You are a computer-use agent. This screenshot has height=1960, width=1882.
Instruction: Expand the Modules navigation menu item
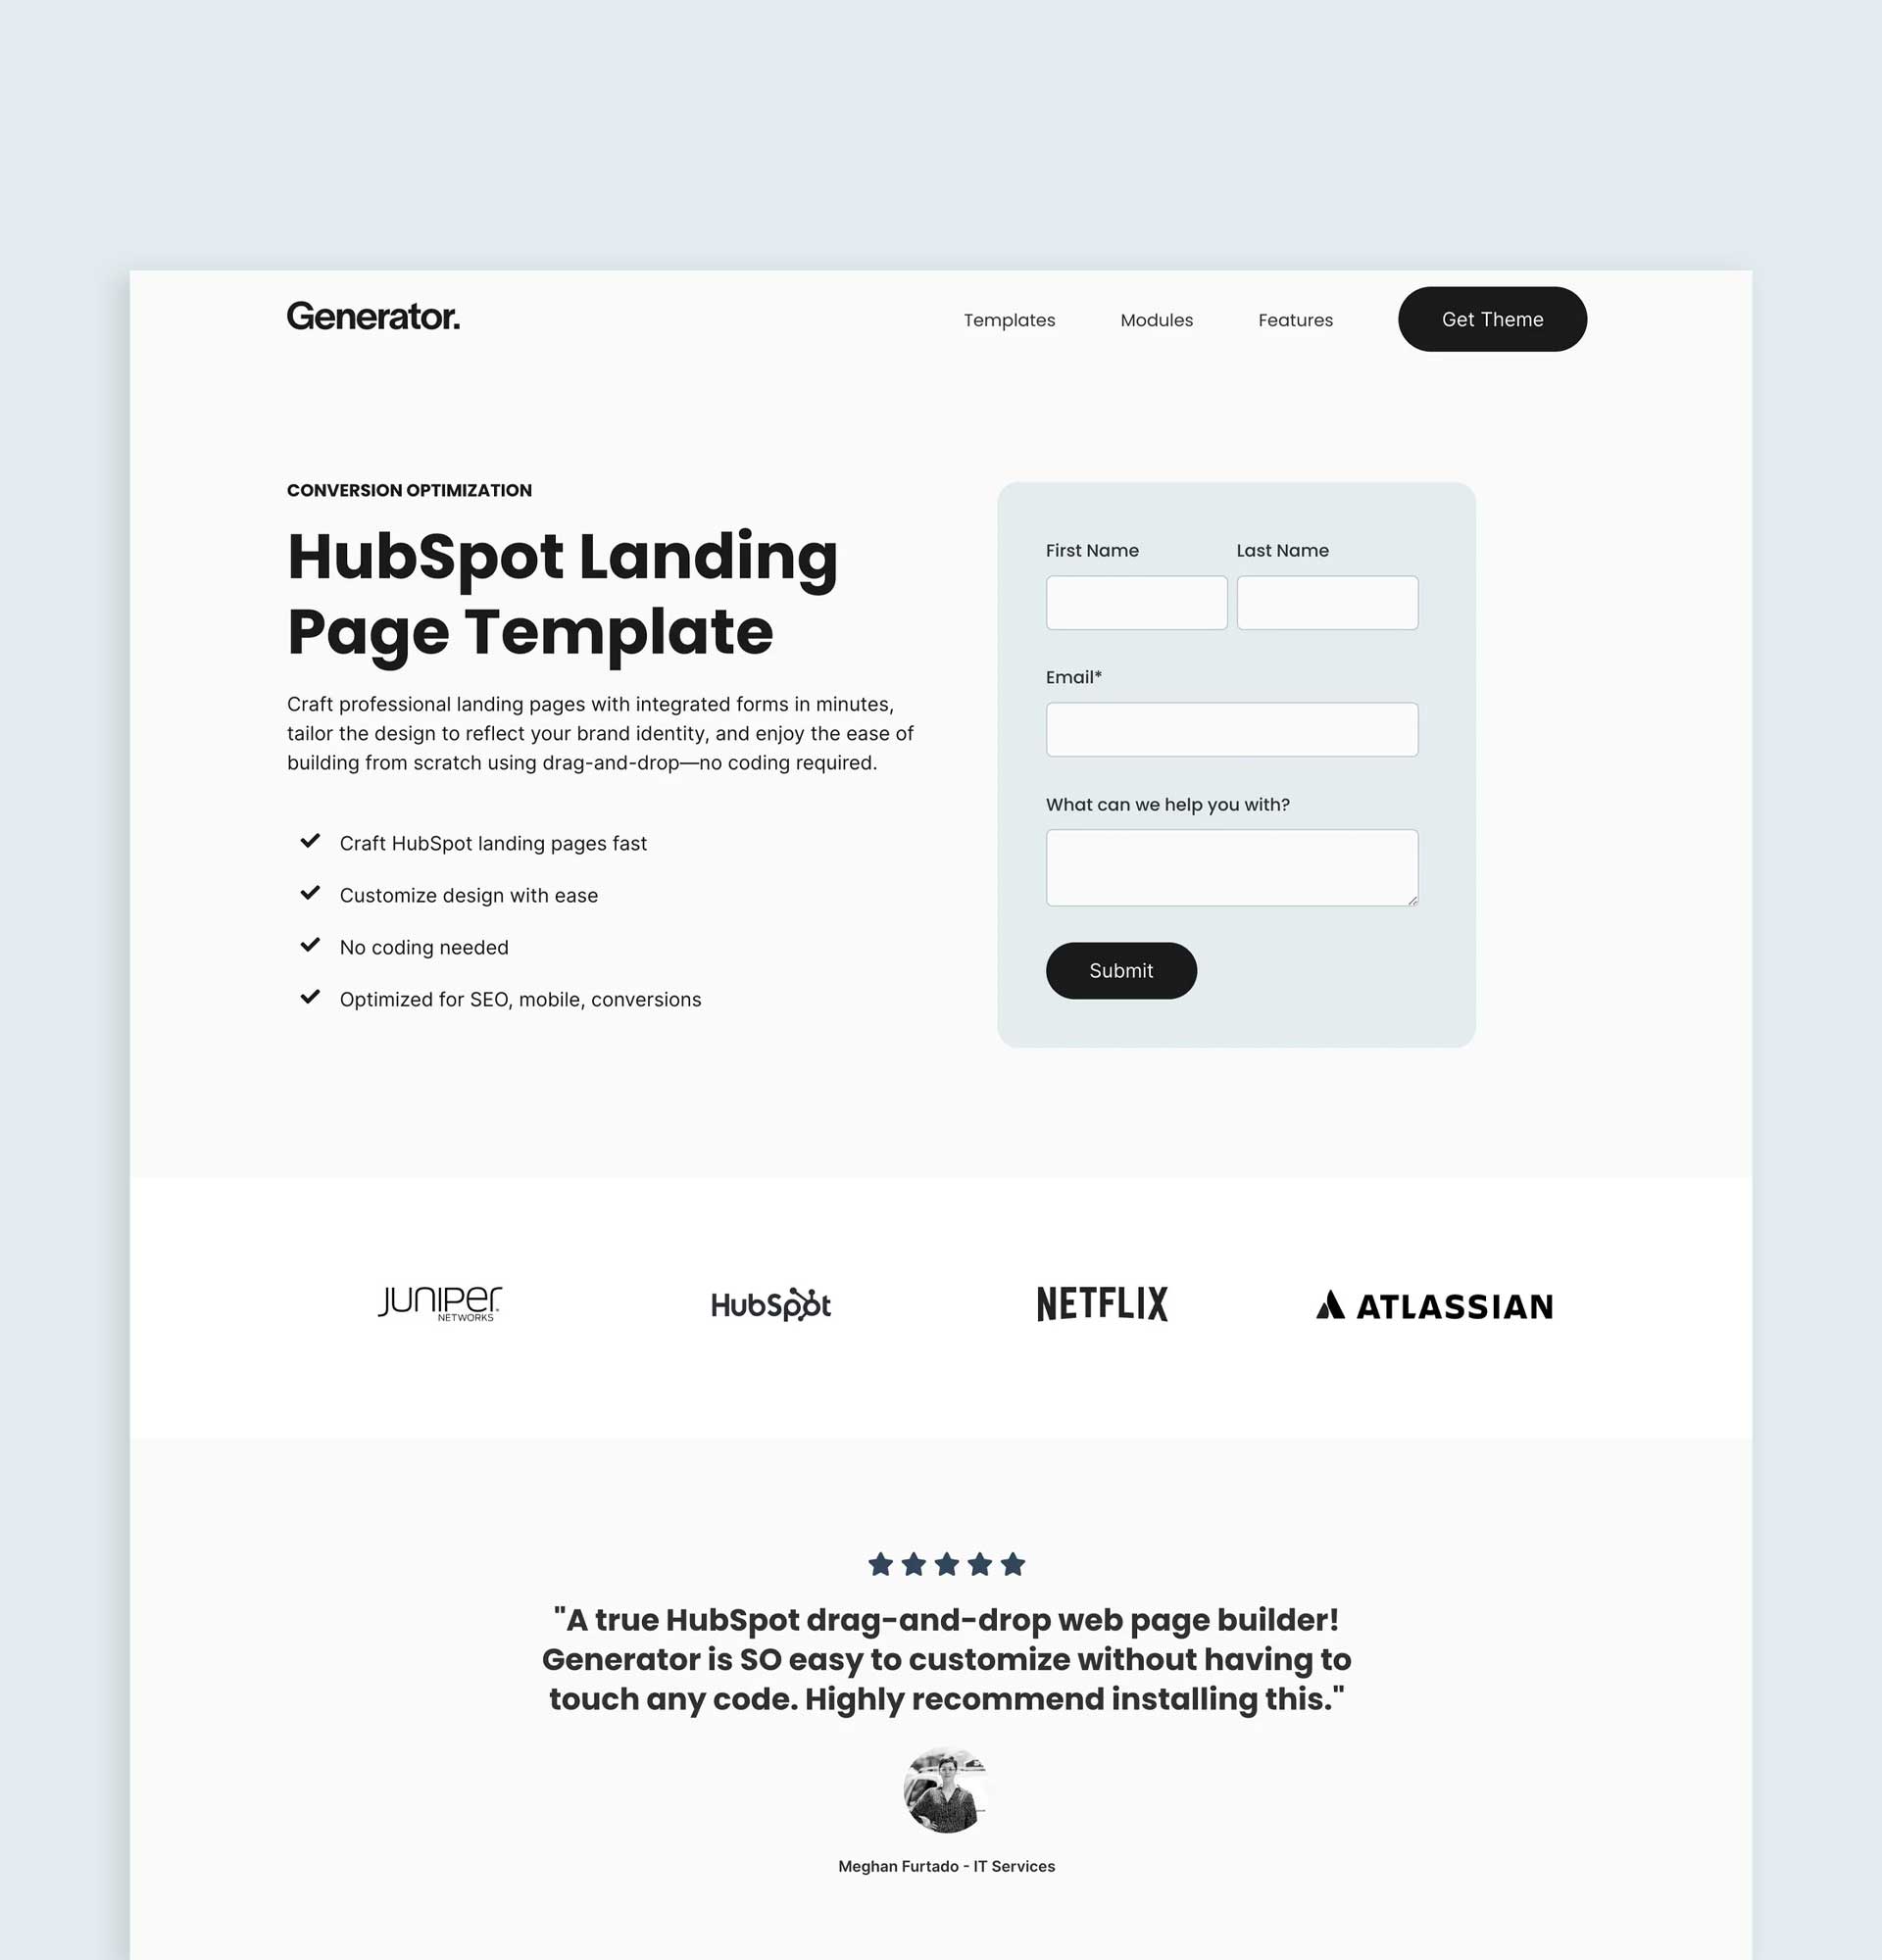(x=1156, y=318)
